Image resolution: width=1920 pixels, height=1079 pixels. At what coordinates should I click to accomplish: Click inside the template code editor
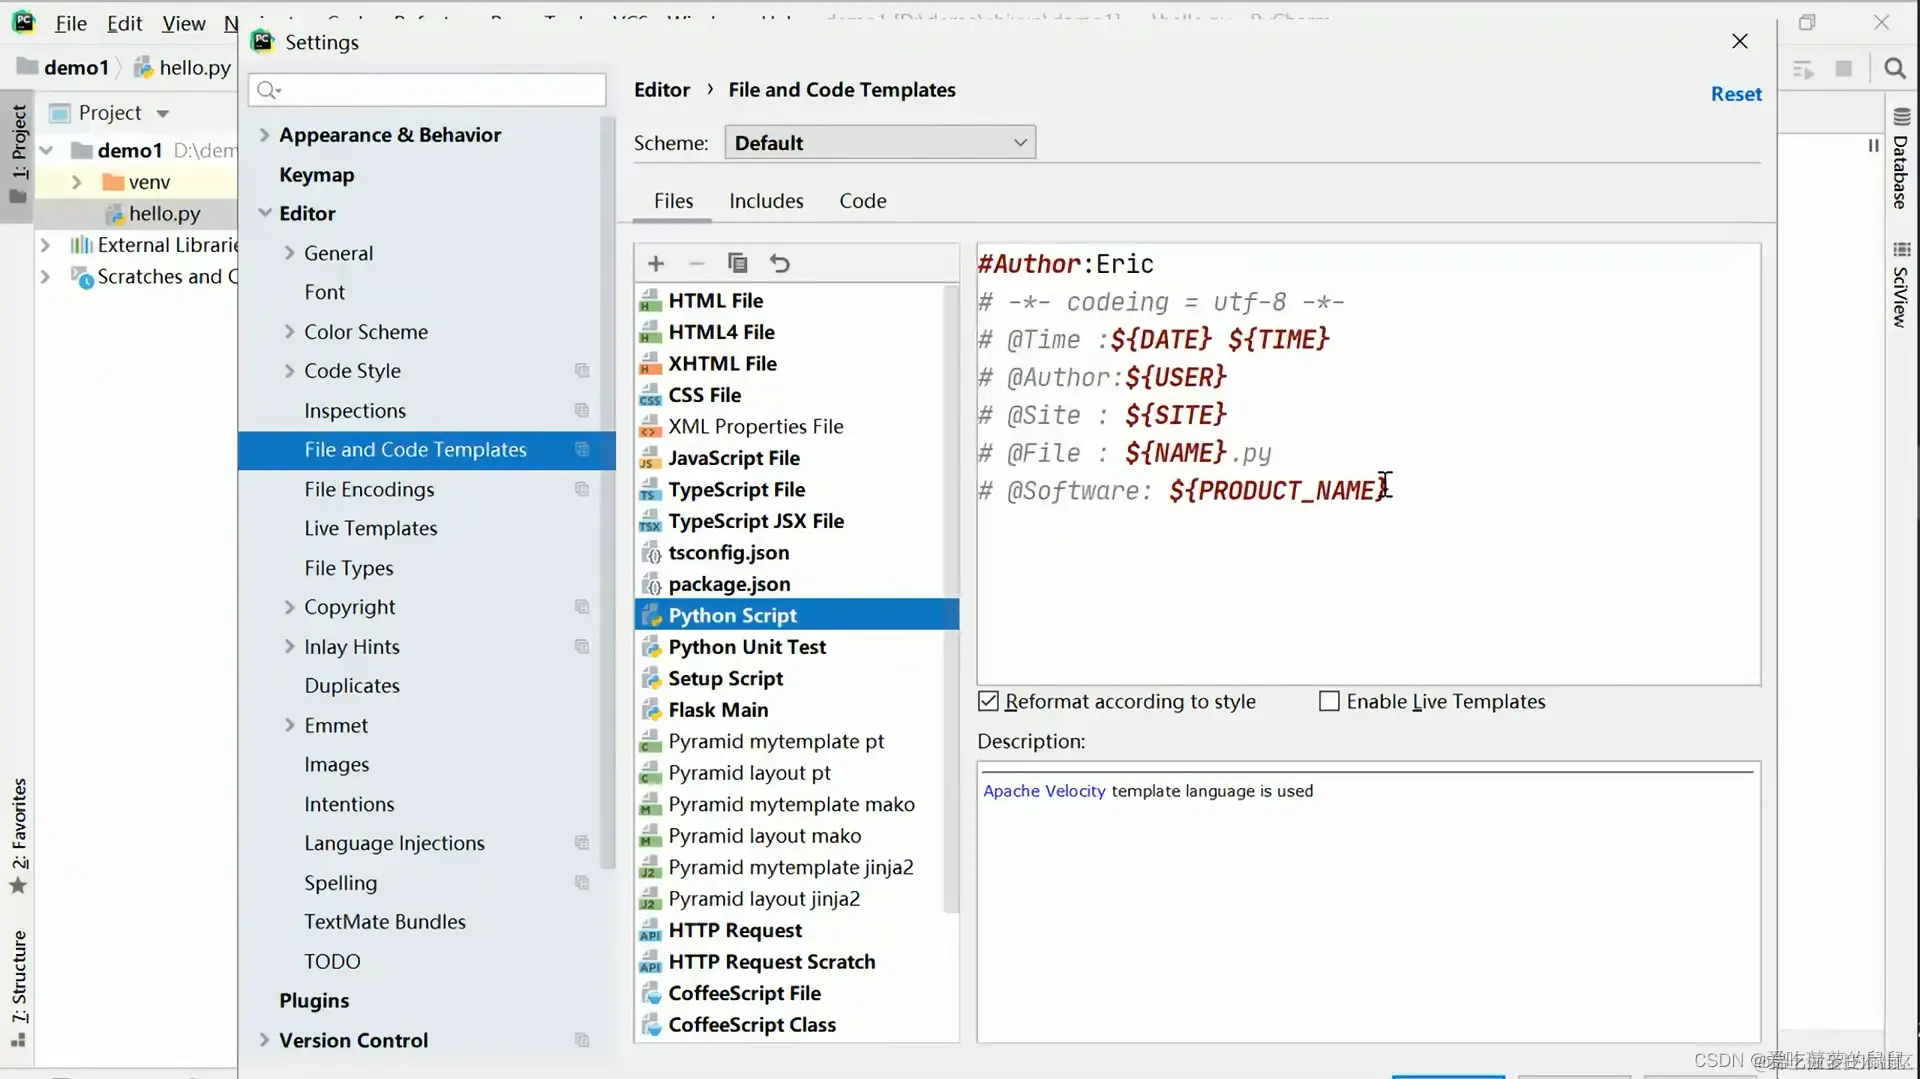[1368, 465]
